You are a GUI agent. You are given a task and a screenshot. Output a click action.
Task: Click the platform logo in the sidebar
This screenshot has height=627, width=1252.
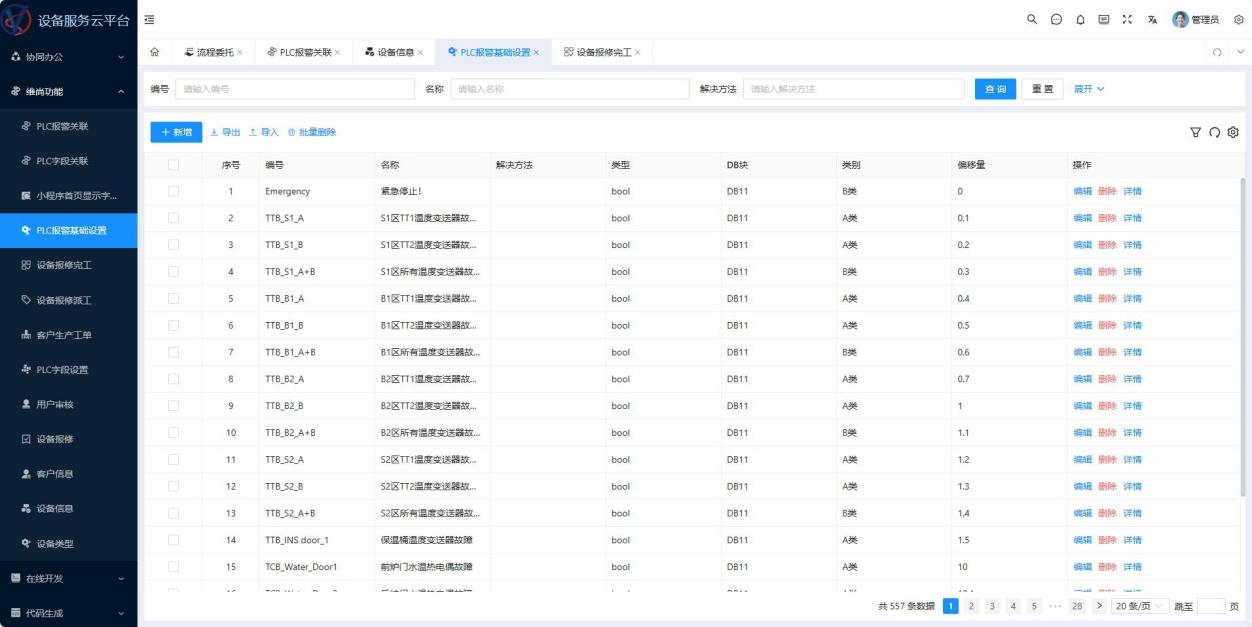point(17,20)
